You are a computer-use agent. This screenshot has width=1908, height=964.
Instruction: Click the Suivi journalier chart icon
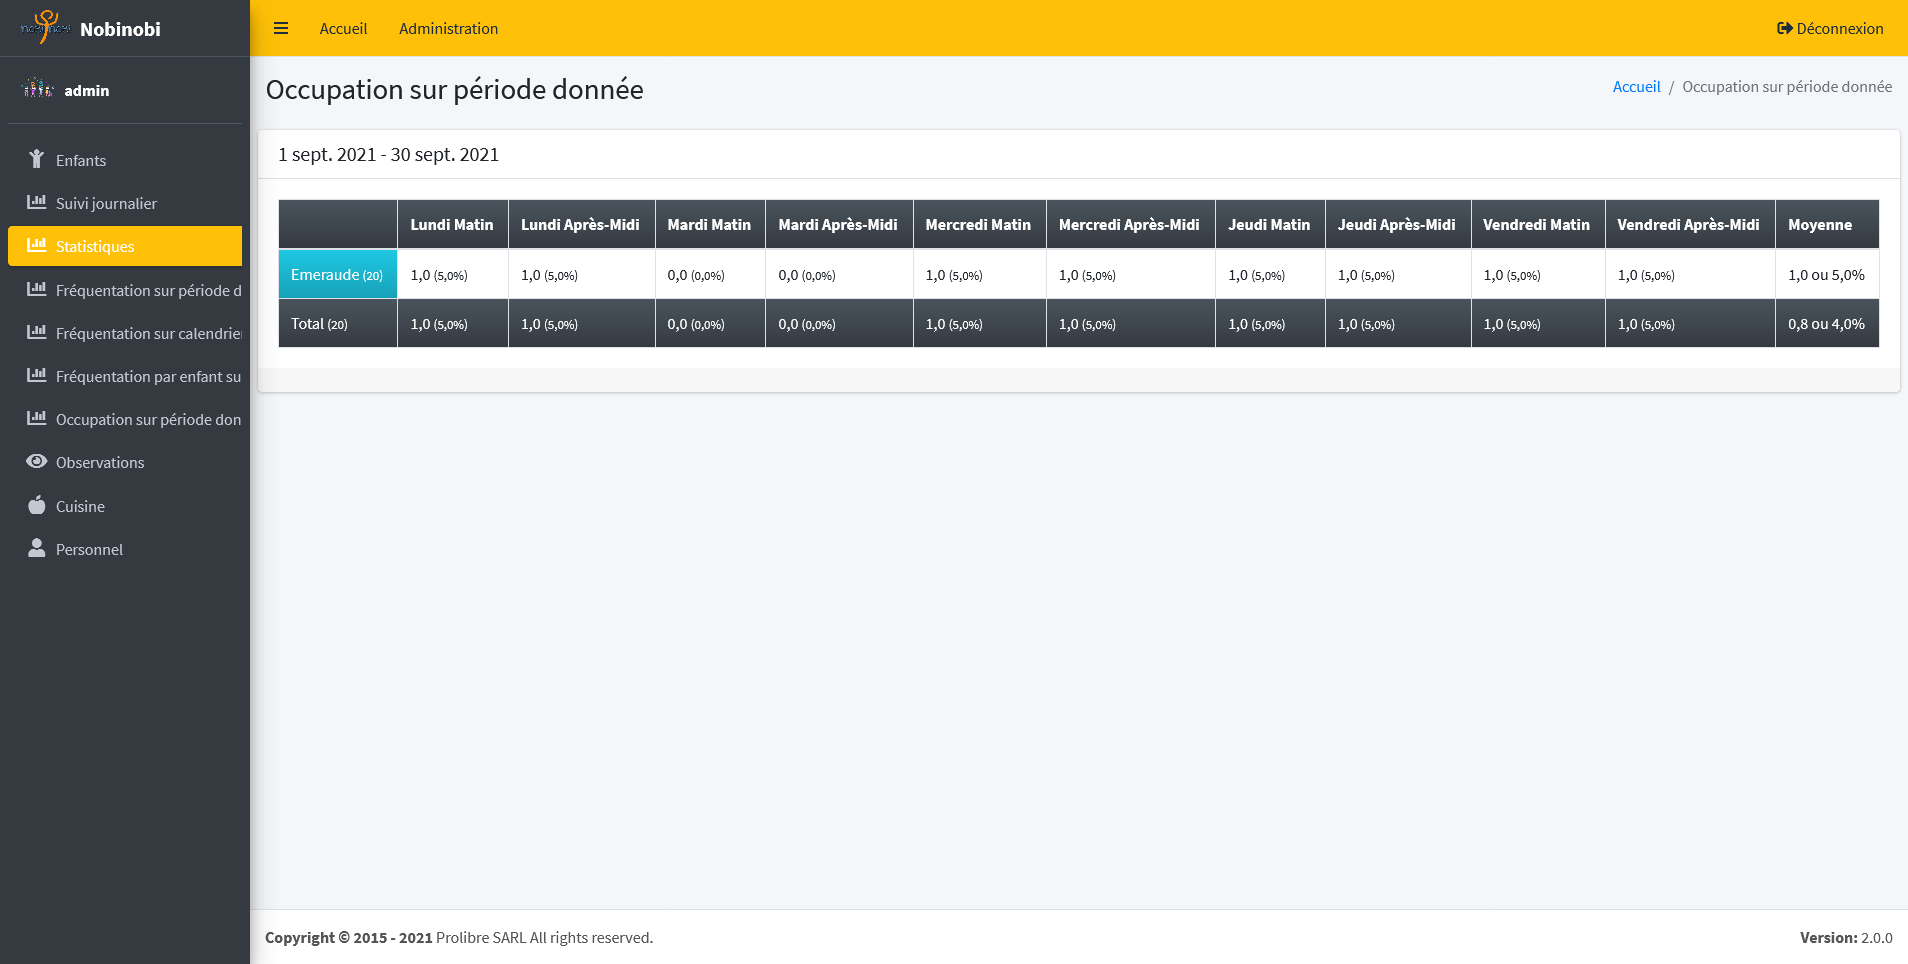click(x=37, y=202)
